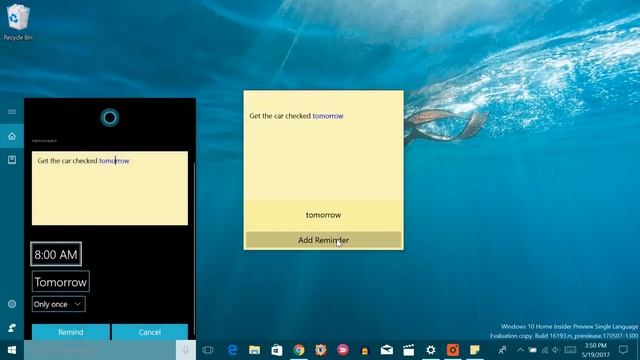Open the pink round app in the taskbar
Screen dimensions: 640x360
[343, 350]
